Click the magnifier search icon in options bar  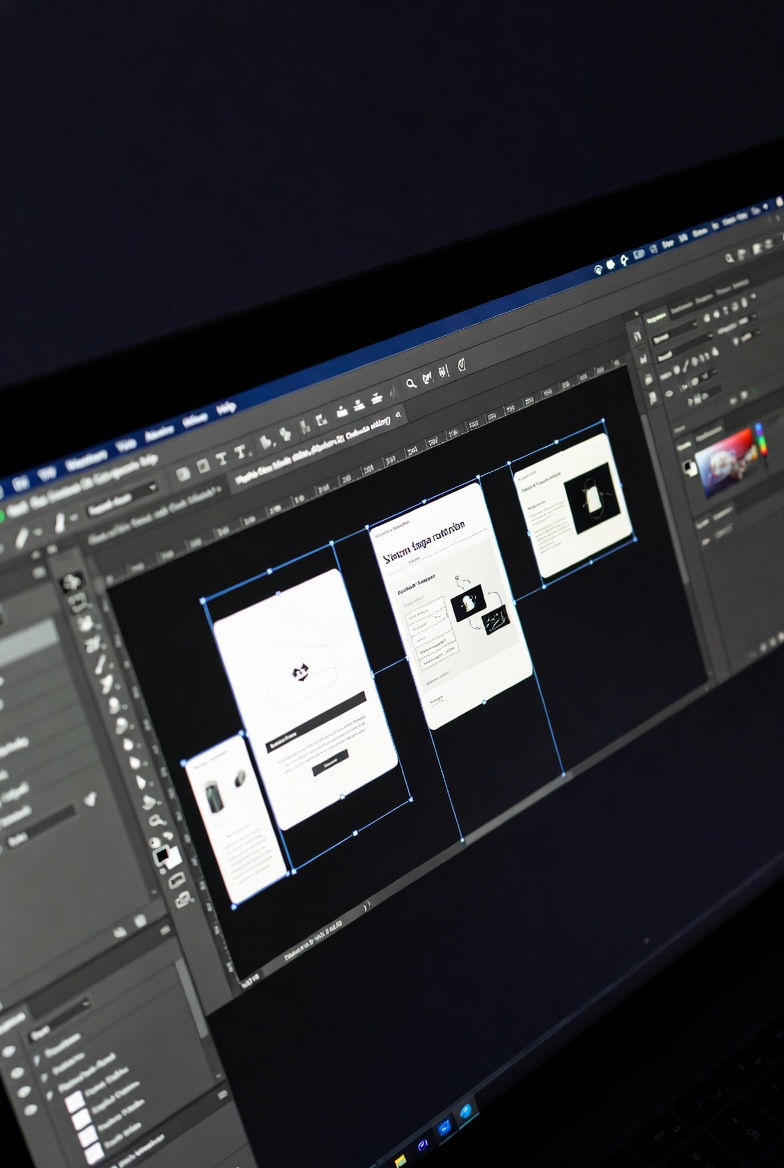(x=411, y=383)
